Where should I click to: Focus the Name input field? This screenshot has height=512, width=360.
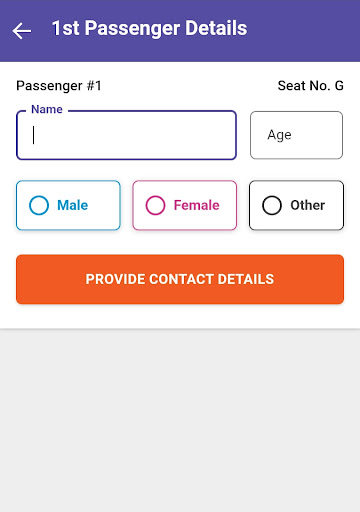tap(127, 135)
